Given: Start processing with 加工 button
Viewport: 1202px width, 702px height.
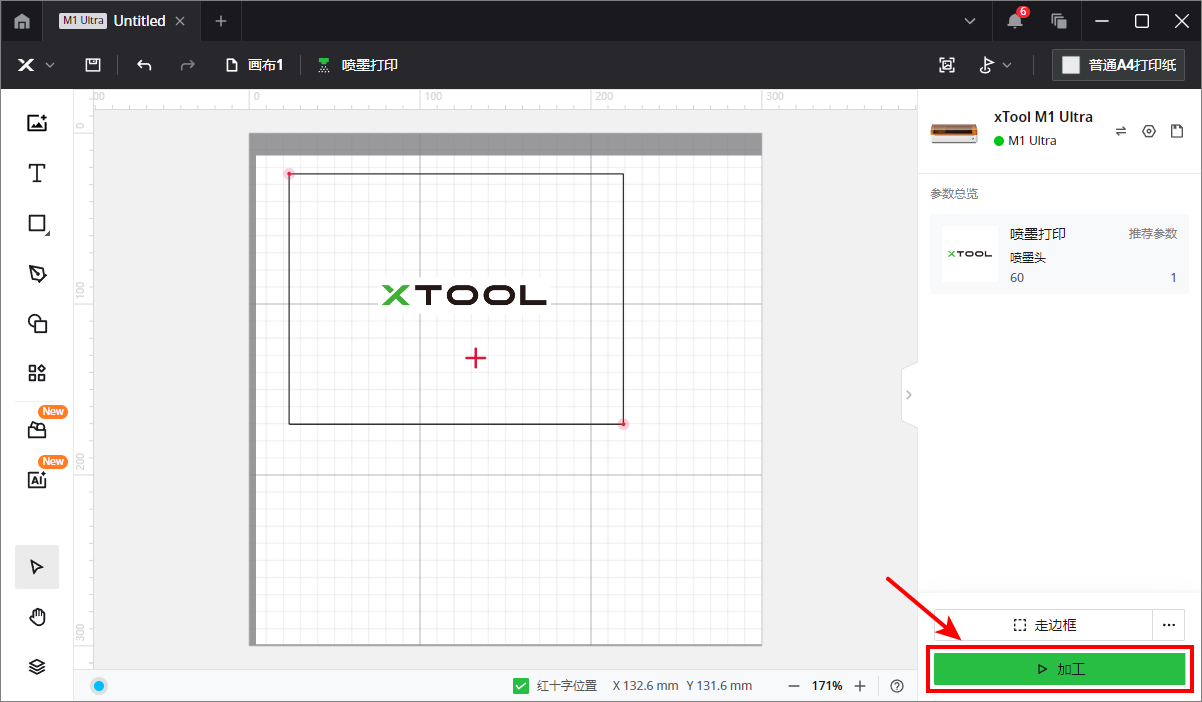Looking at the screenshot, I should [x=1060, y=669].
